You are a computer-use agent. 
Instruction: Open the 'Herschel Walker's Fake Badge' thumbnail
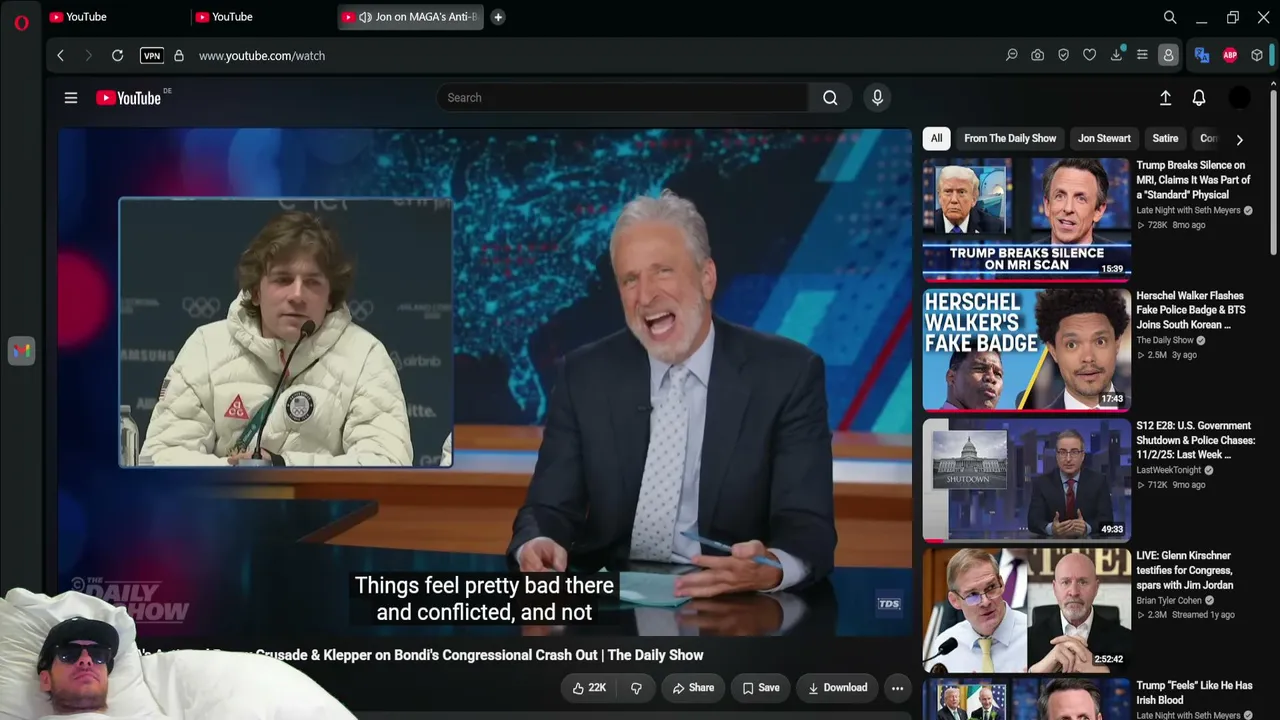[x=1026, y=349]
